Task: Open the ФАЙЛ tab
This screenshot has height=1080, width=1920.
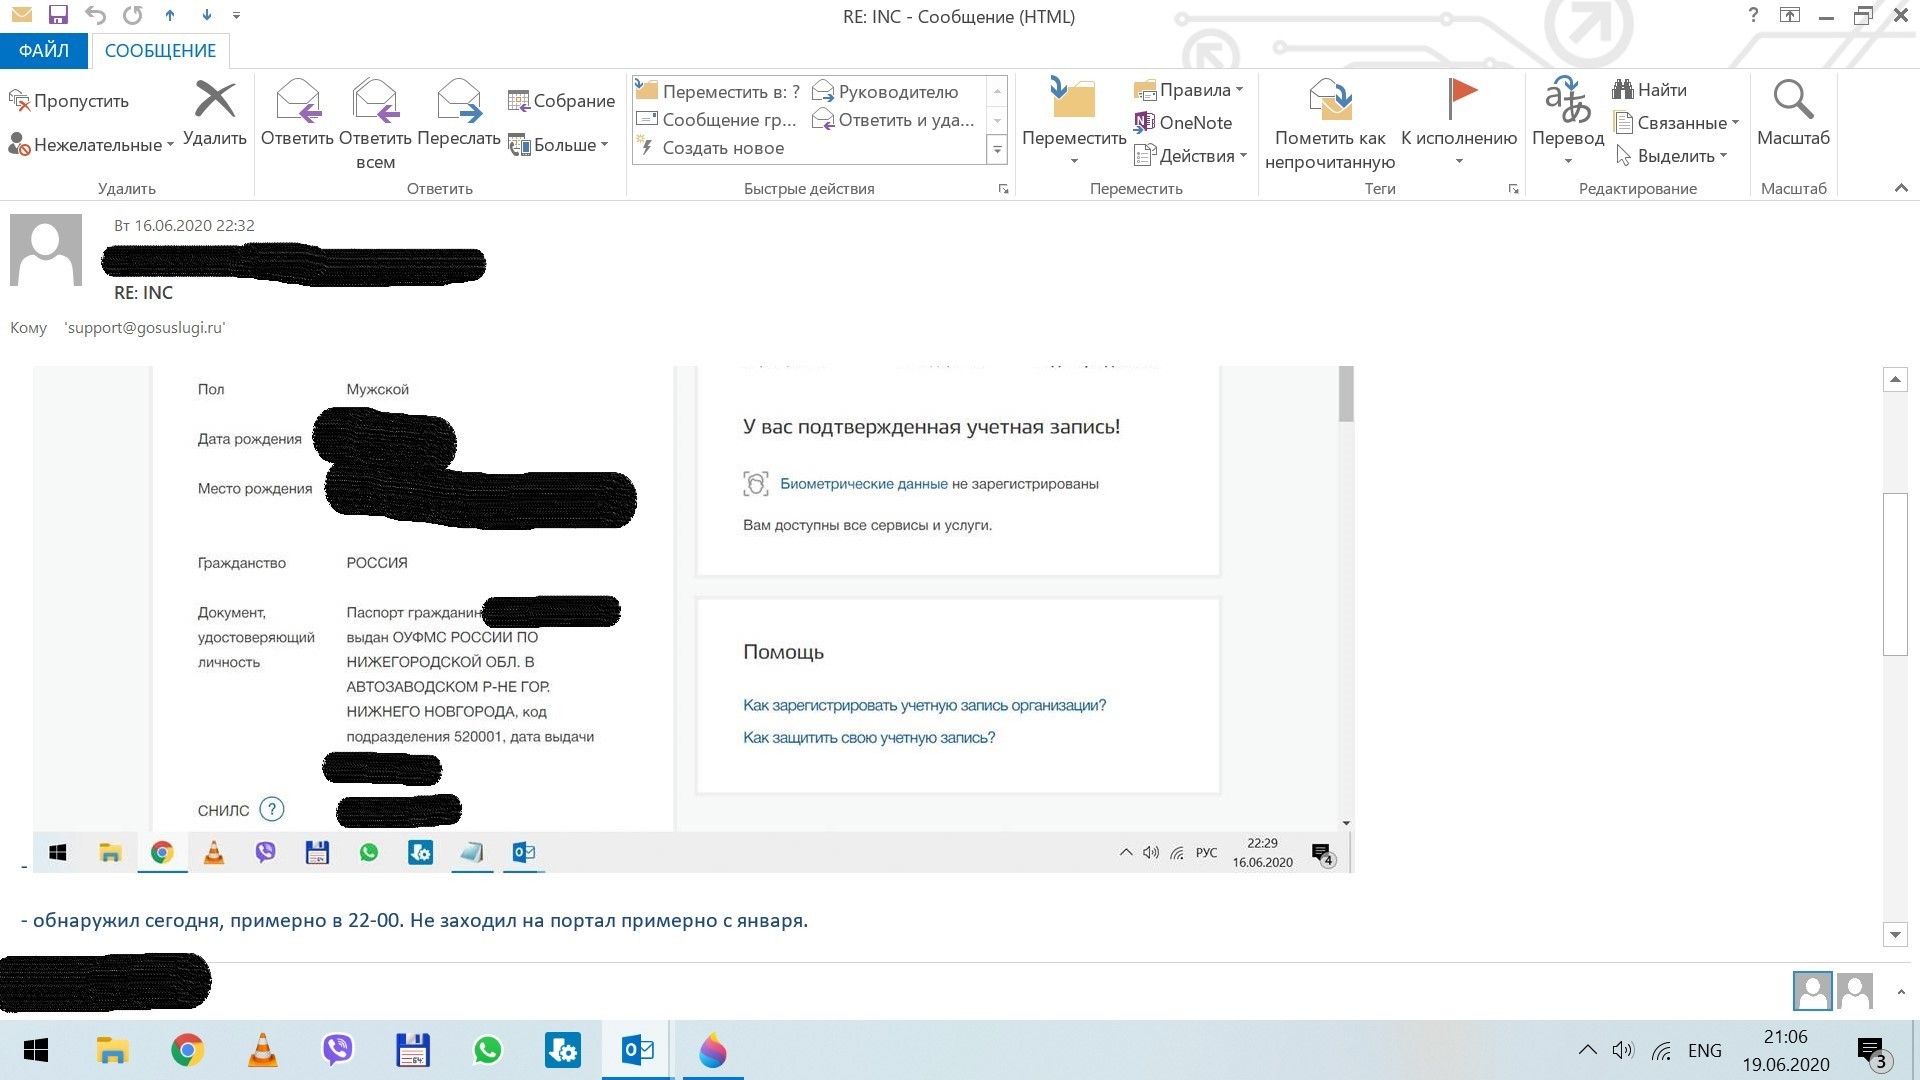Action: pos(44,50)
